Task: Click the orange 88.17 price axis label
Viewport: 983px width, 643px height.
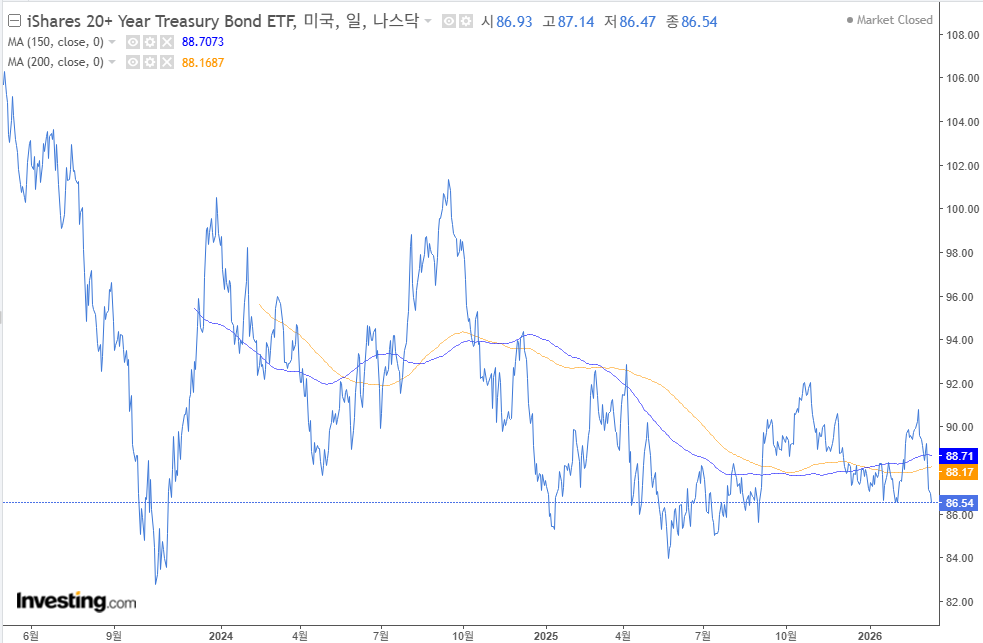Action: tap(959, 473)
